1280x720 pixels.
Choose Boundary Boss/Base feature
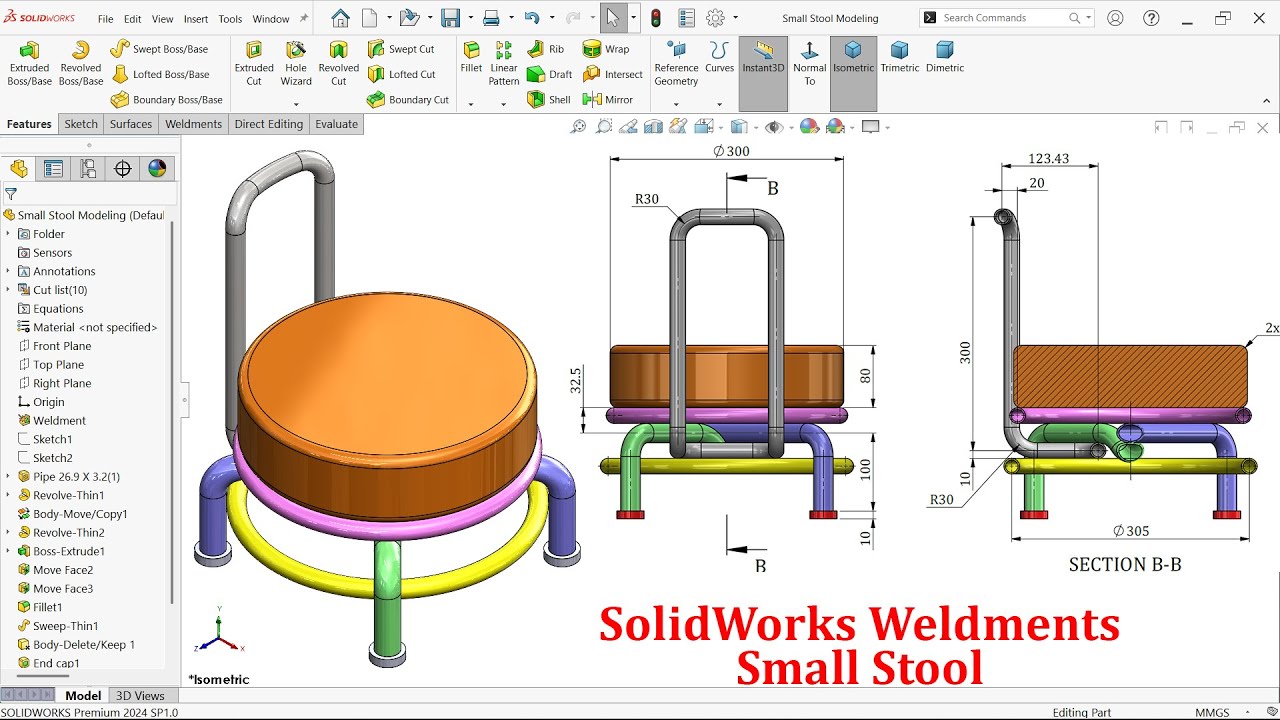pos(166,99)
